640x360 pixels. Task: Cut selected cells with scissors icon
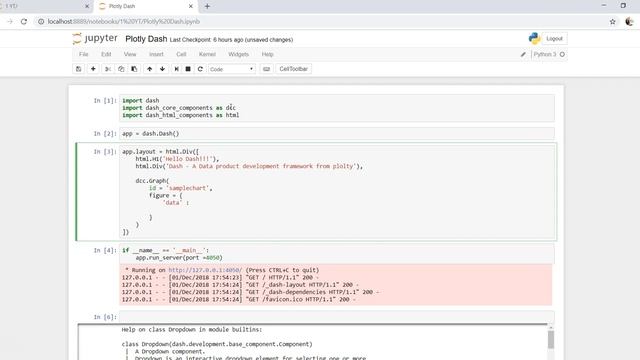click(x=108, y=69)
